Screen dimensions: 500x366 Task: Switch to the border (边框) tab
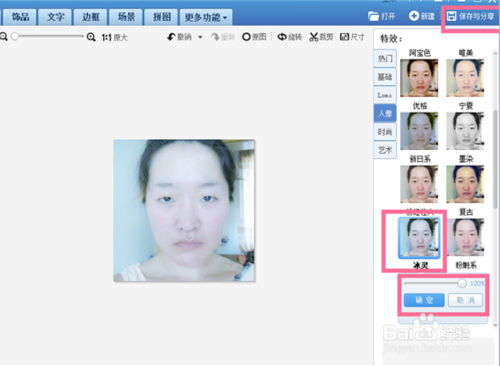pyautogui.click(x=91, y=17)
